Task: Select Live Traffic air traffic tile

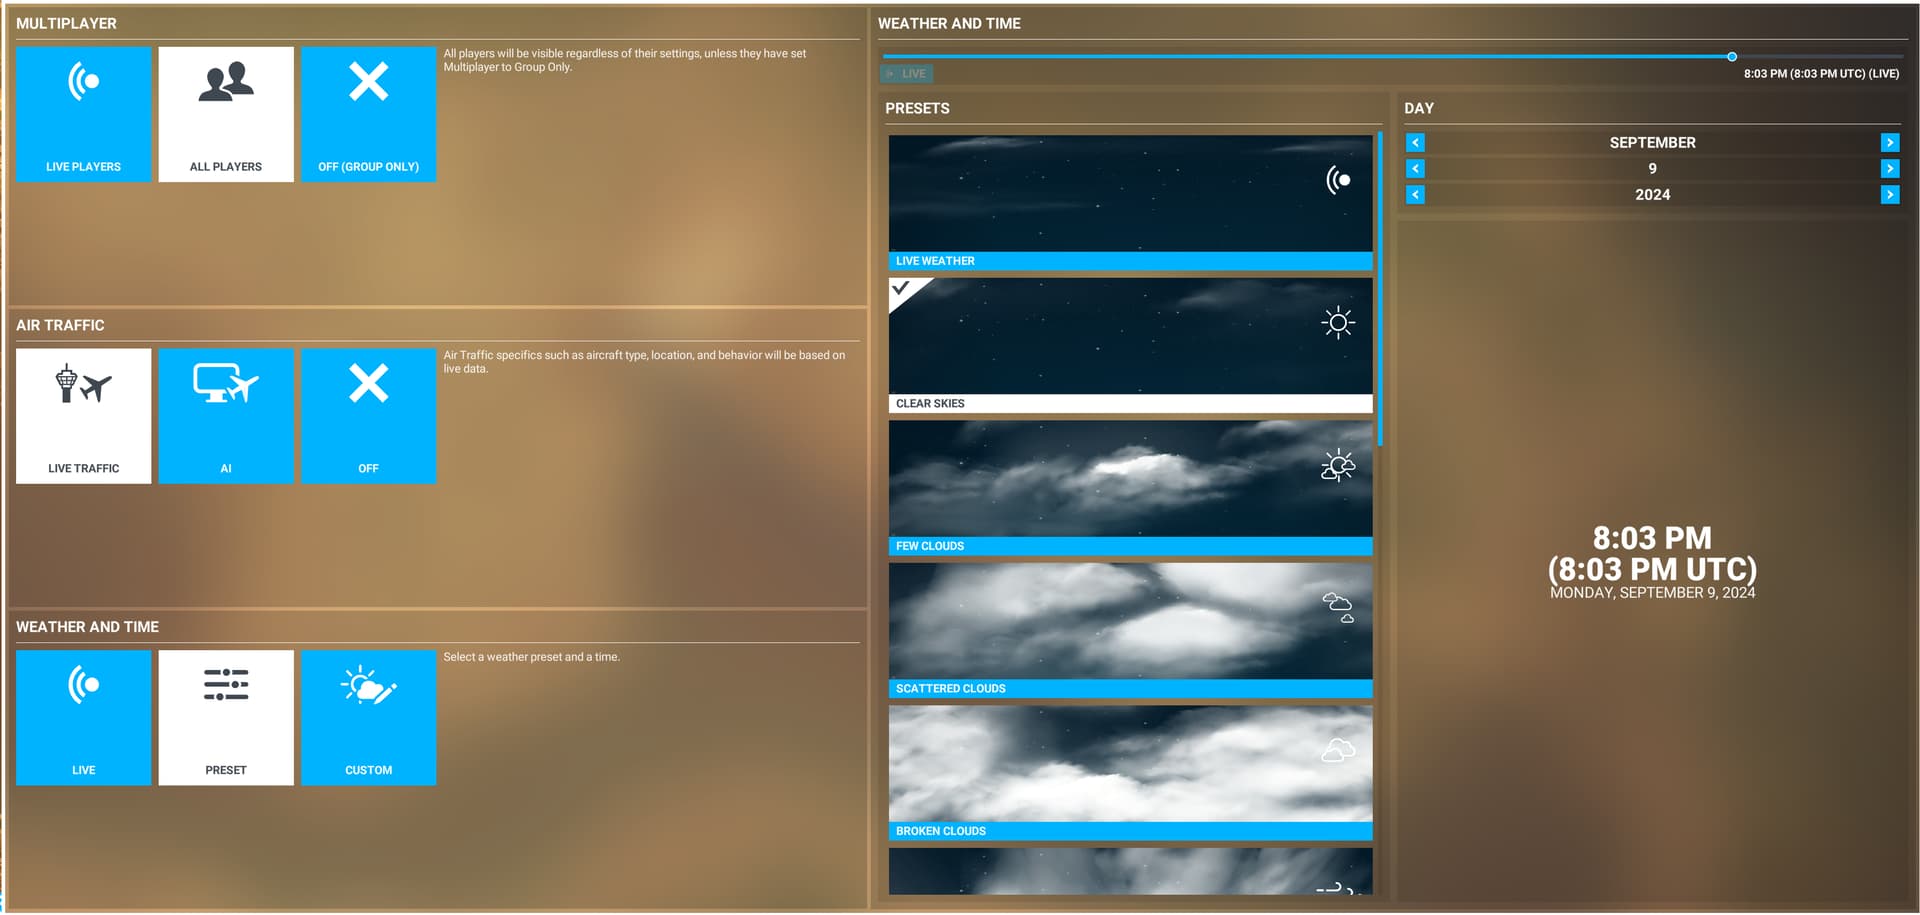Action: coord(83,416)
